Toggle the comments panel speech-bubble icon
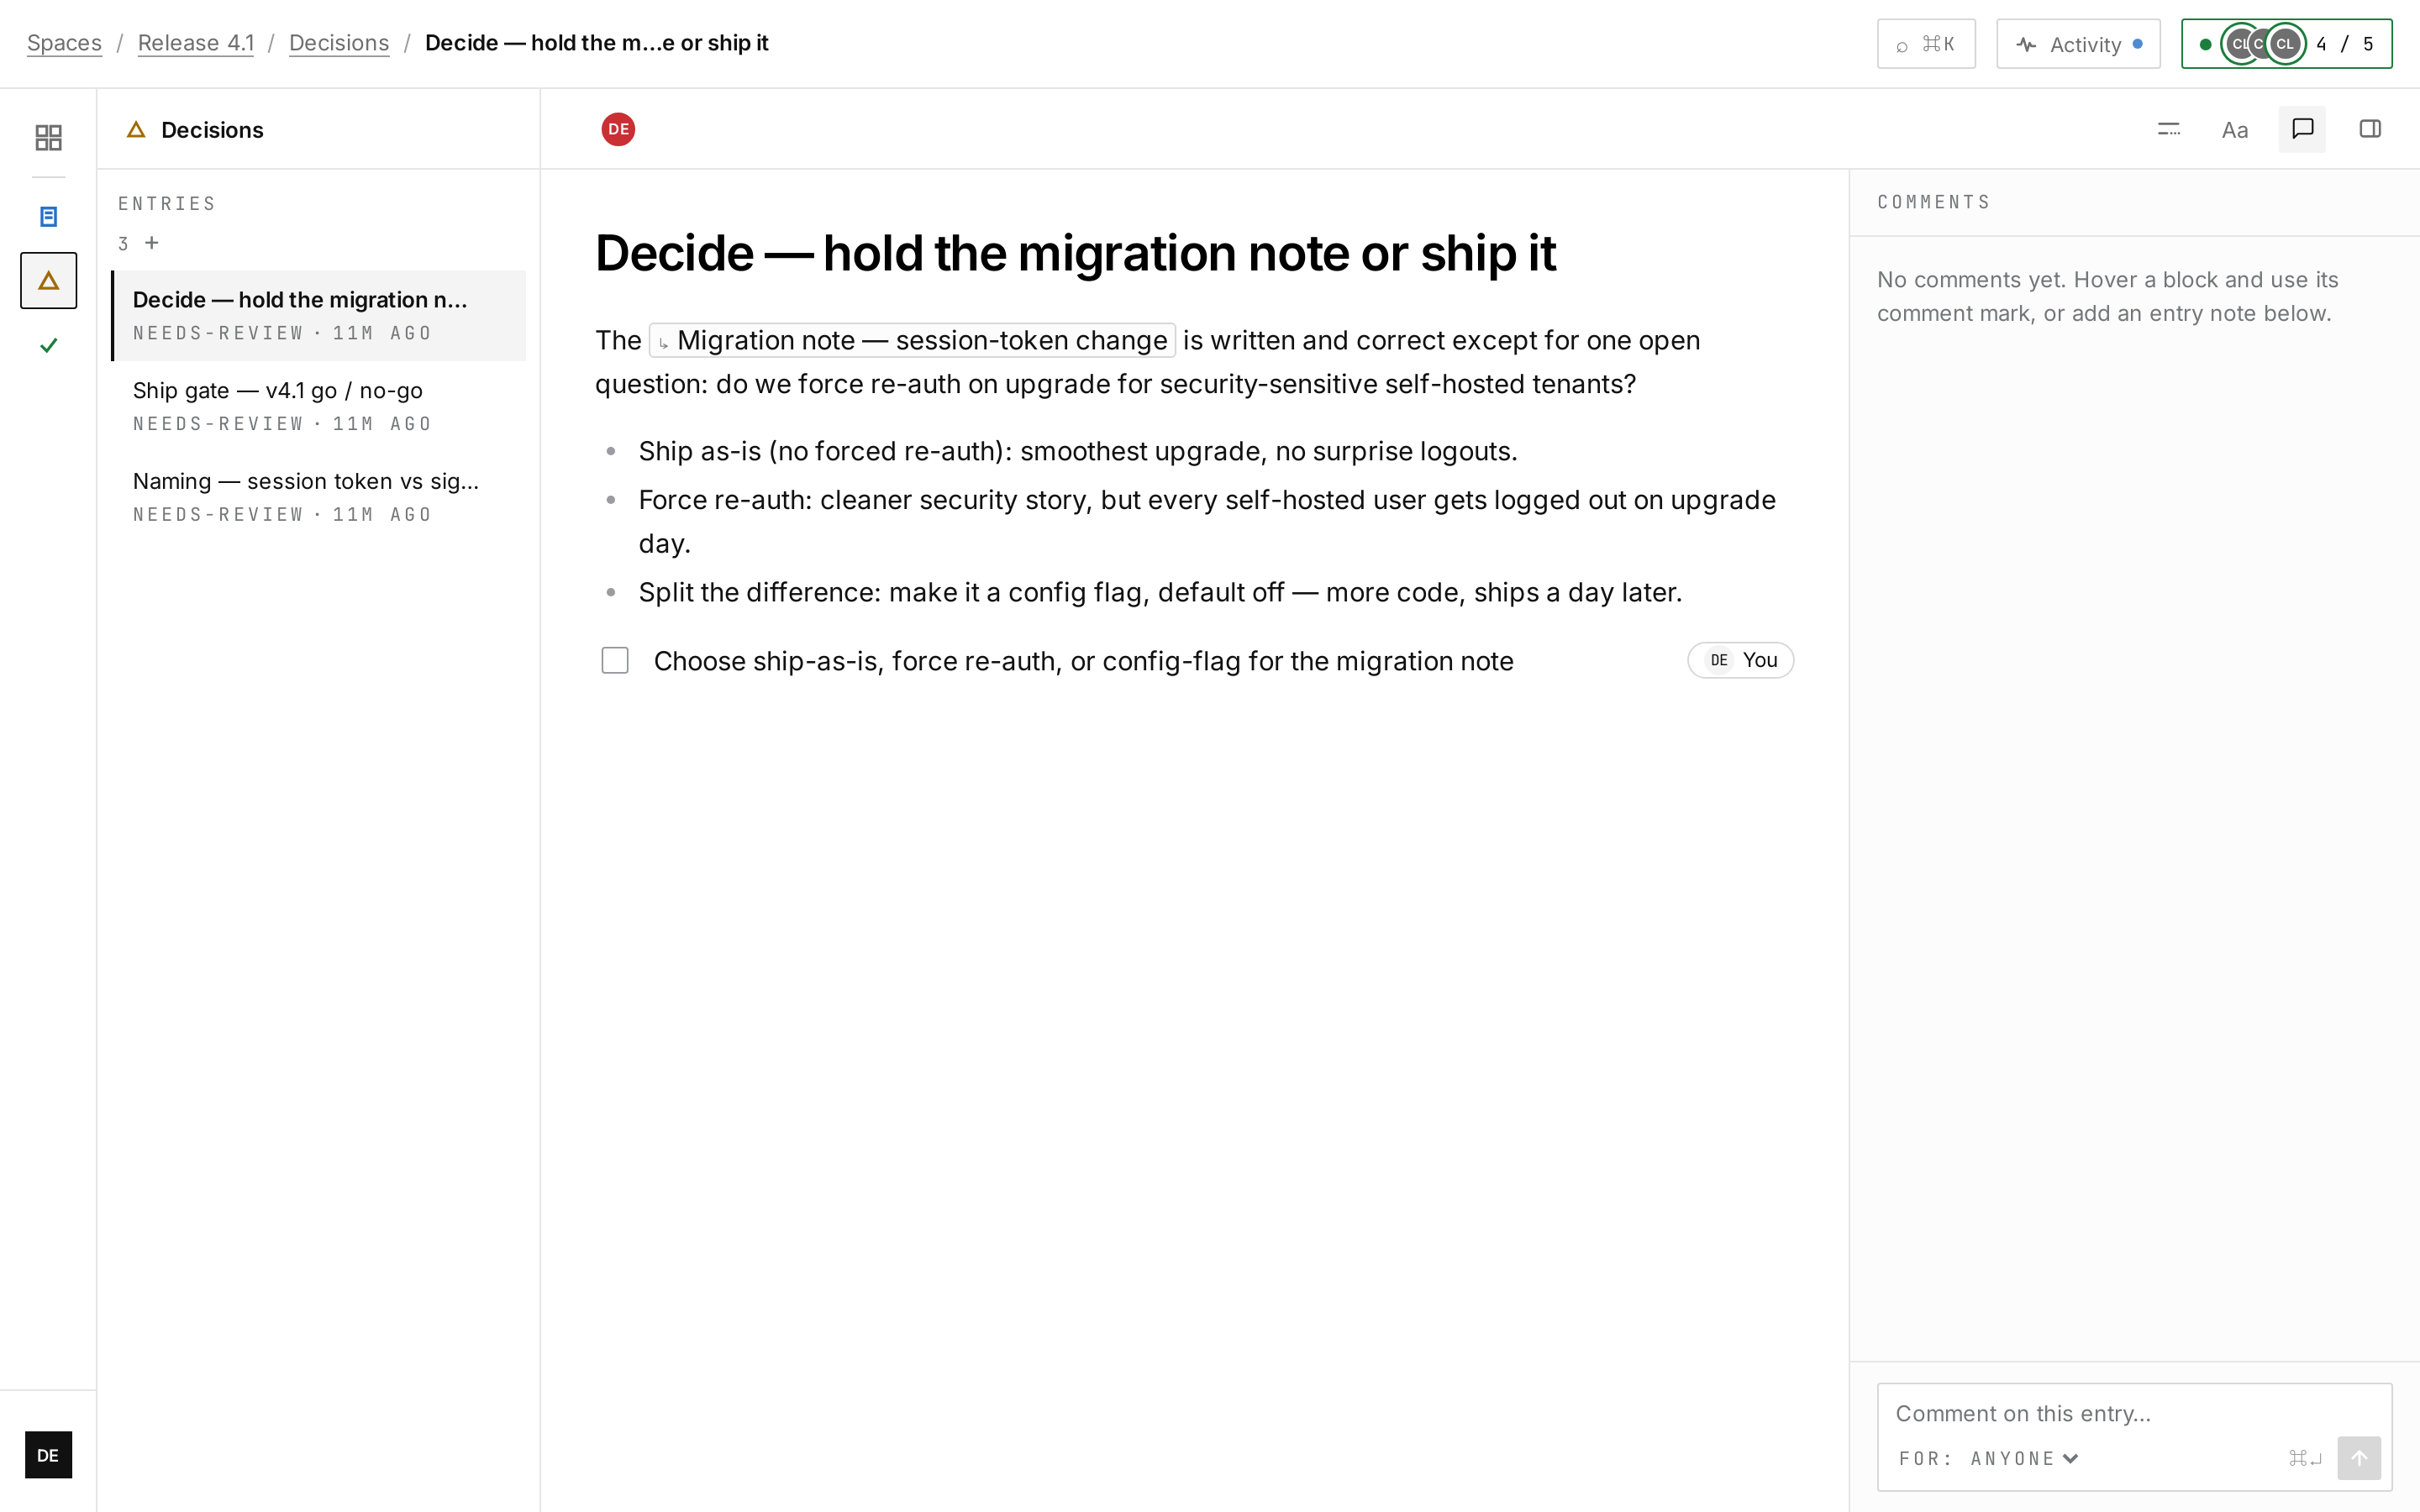 click(x=2302, y=129)
